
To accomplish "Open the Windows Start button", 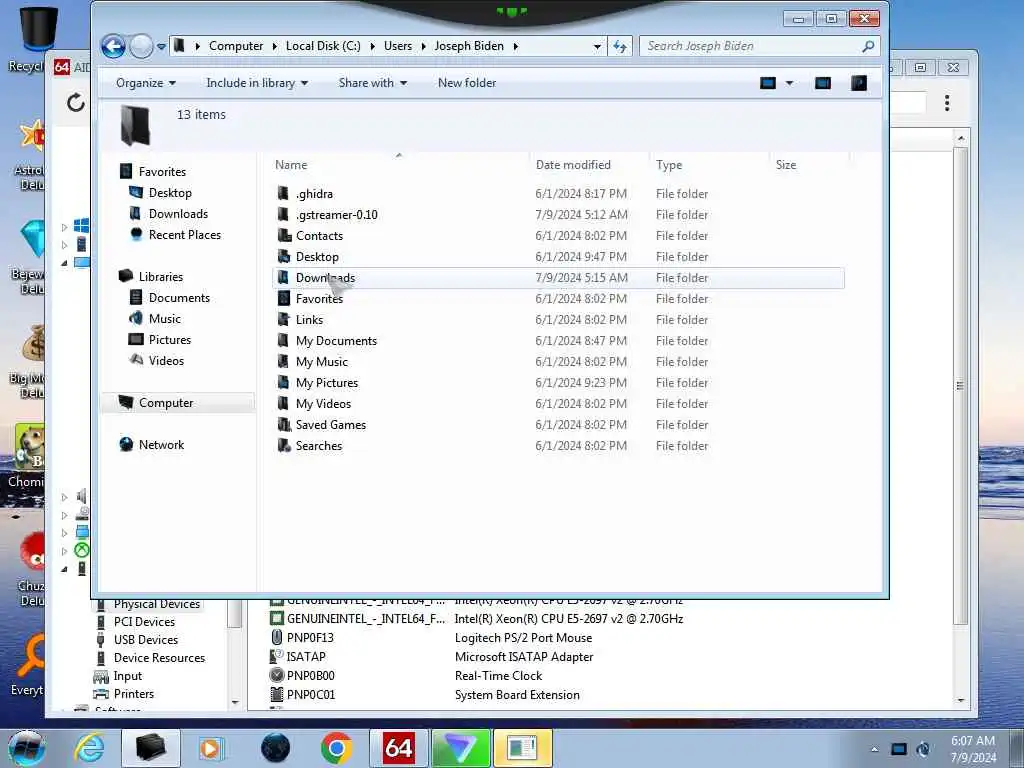I will (27, 748).
